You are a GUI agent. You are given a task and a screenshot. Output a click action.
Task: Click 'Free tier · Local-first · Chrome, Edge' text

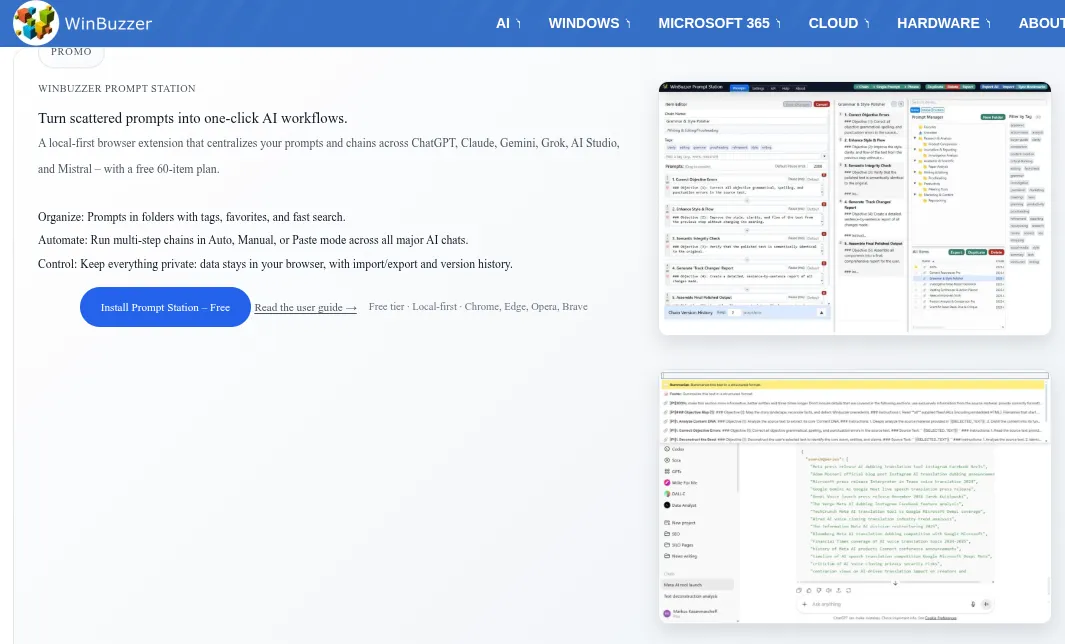point(478,307)
